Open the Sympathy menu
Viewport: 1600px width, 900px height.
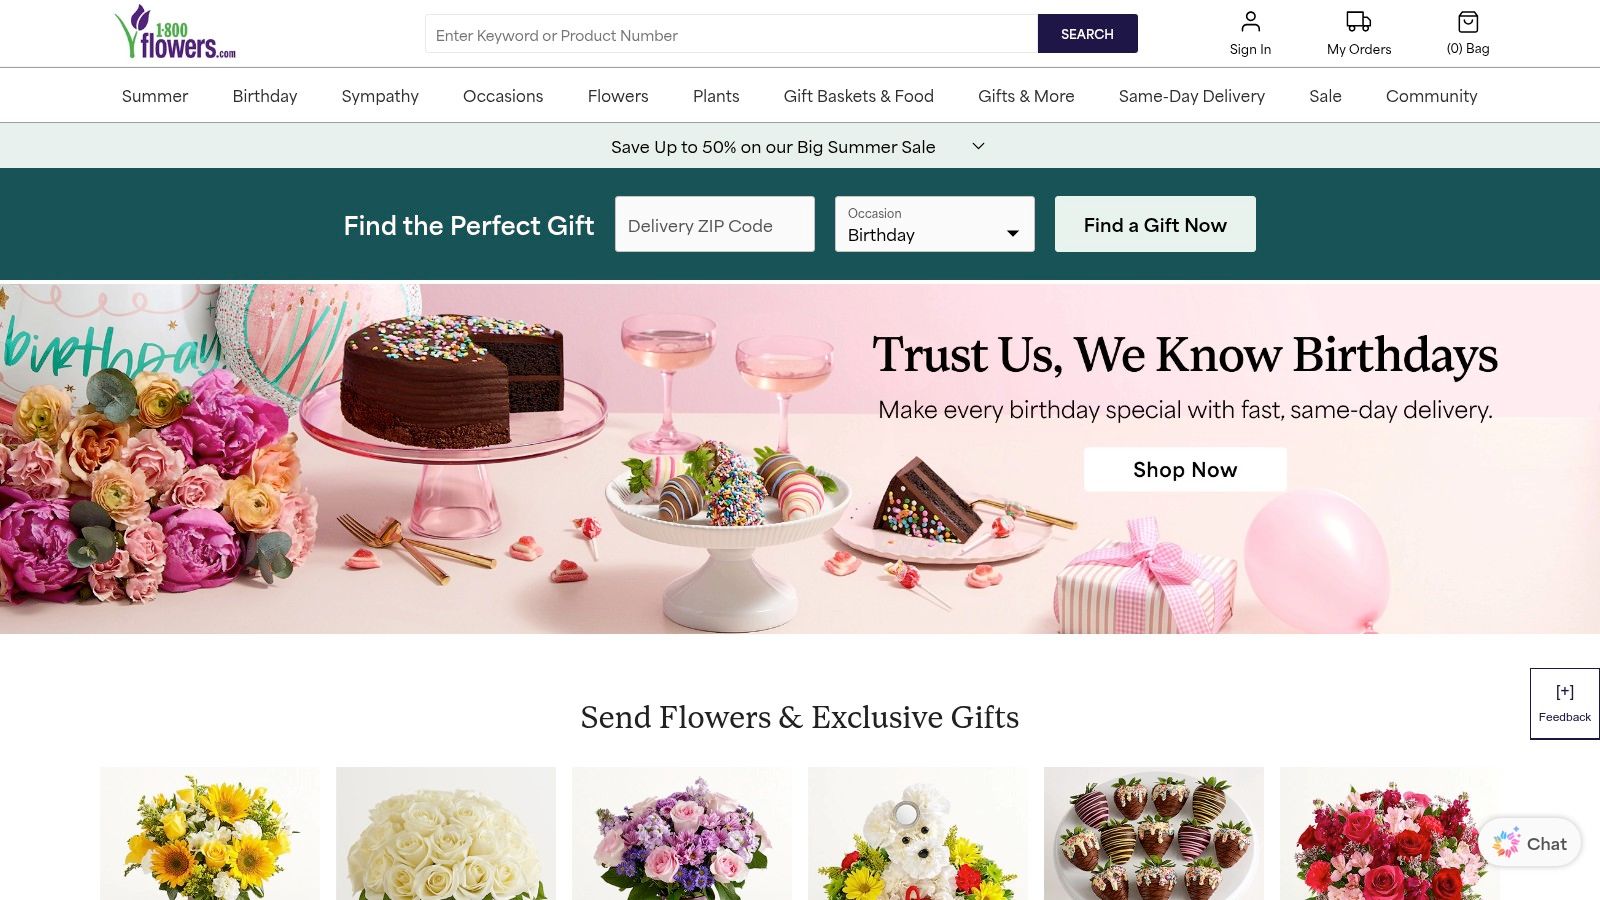(380, 96)
